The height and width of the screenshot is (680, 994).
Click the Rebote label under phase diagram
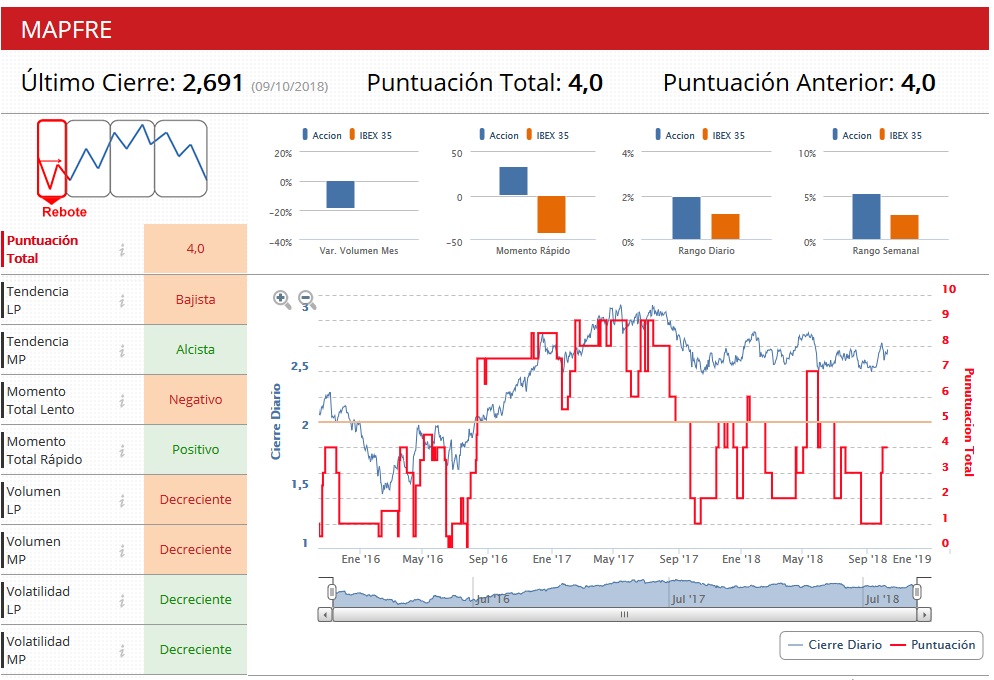click(64, 212)
